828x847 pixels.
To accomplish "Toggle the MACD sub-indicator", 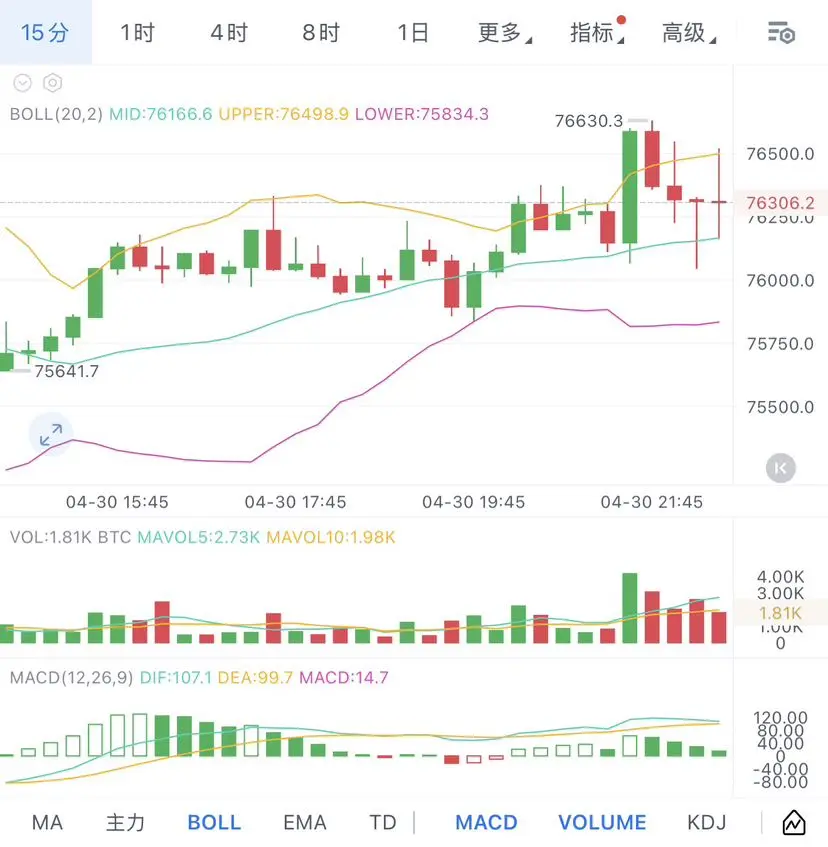I will (x=486, y=823).
